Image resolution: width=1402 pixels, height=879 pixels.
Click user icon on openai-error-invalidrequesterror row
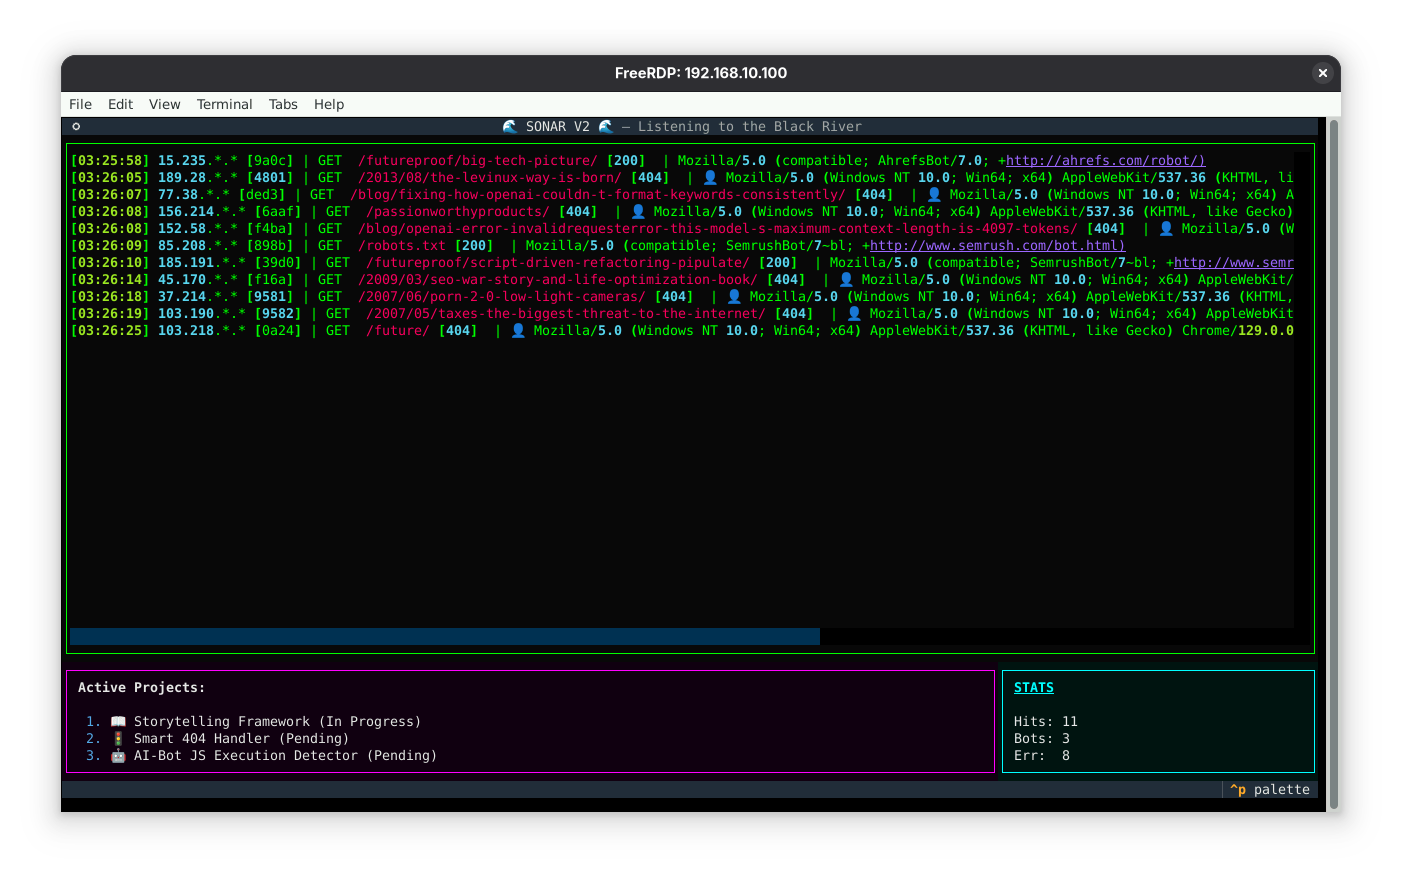click(1166, 228)
